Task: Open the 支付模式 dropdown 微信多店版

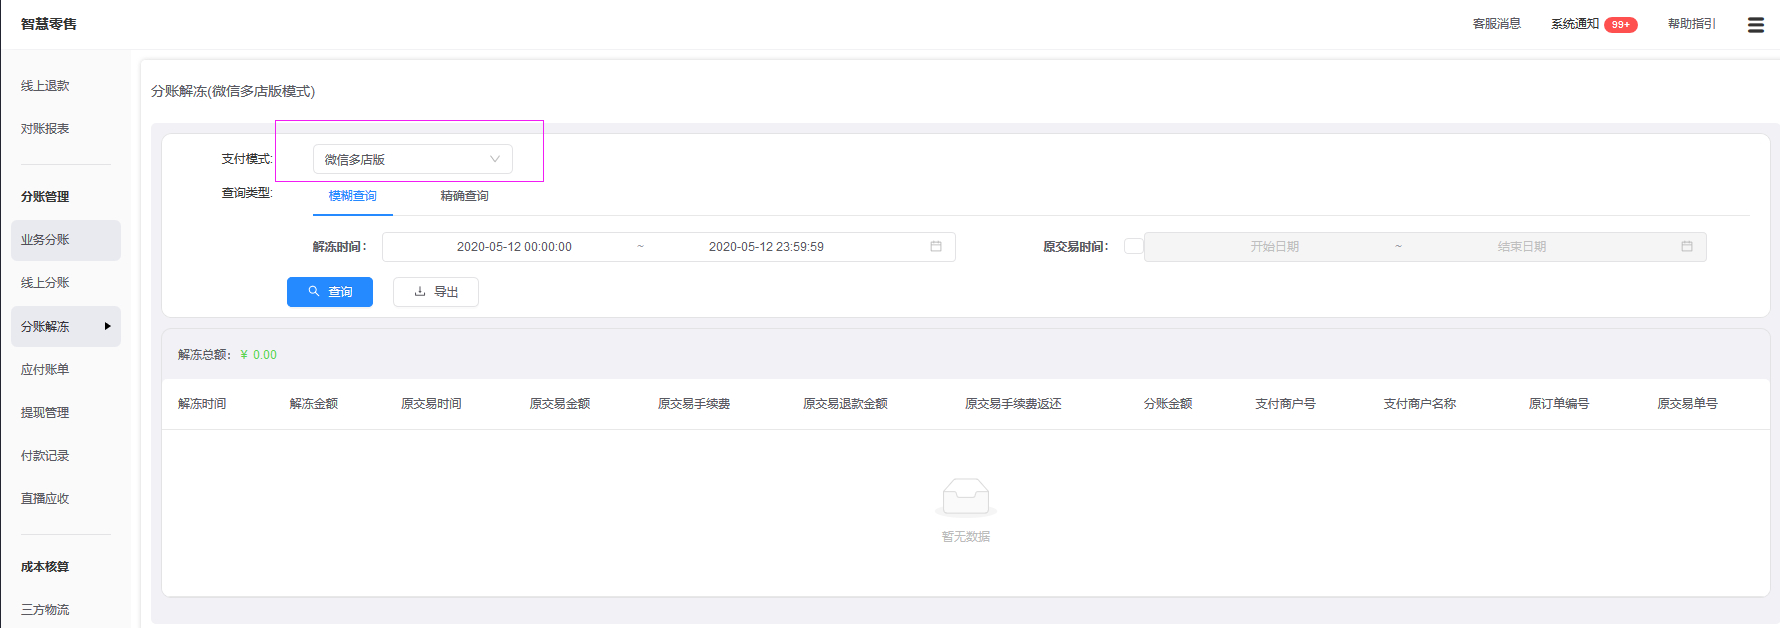Action: click(413, 159)
